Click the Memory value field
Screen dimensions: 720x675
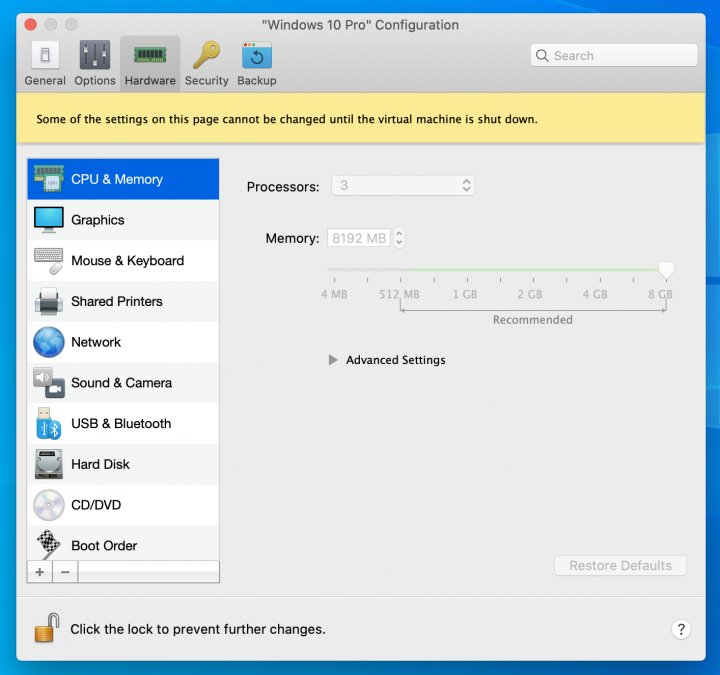click(x=359, y=238)
